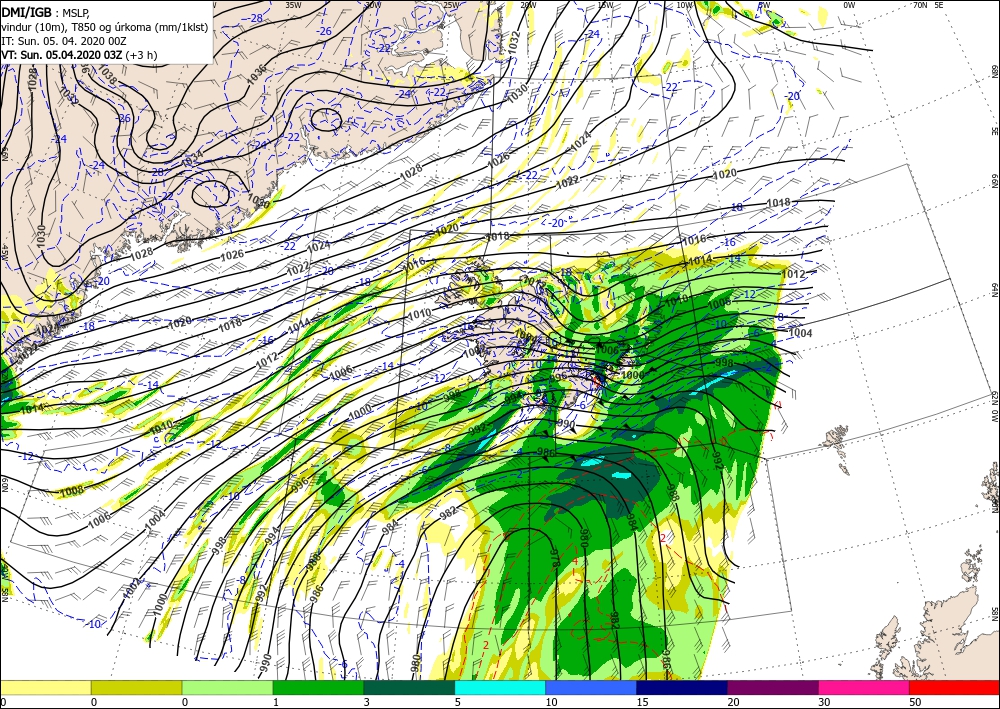Click the legend value 50
The height and width of the screenshot is (709, 1000).
pyautogui.click(x=915, y=702)
